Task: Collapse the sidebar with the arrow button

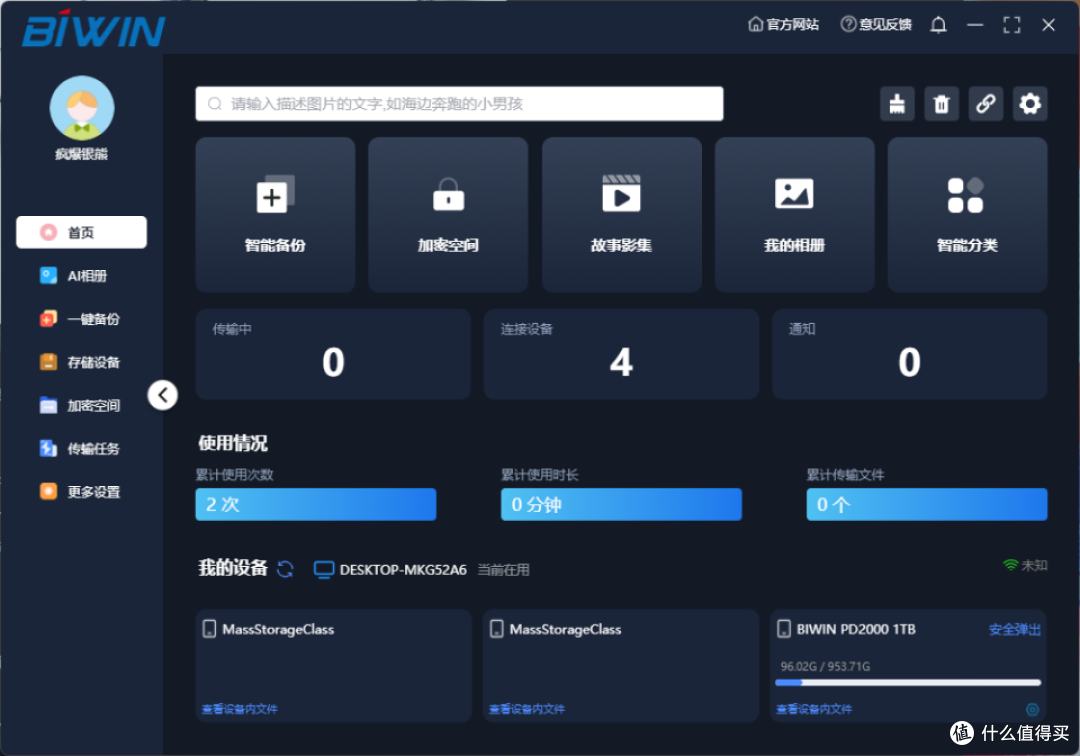Action: point(163,395)
